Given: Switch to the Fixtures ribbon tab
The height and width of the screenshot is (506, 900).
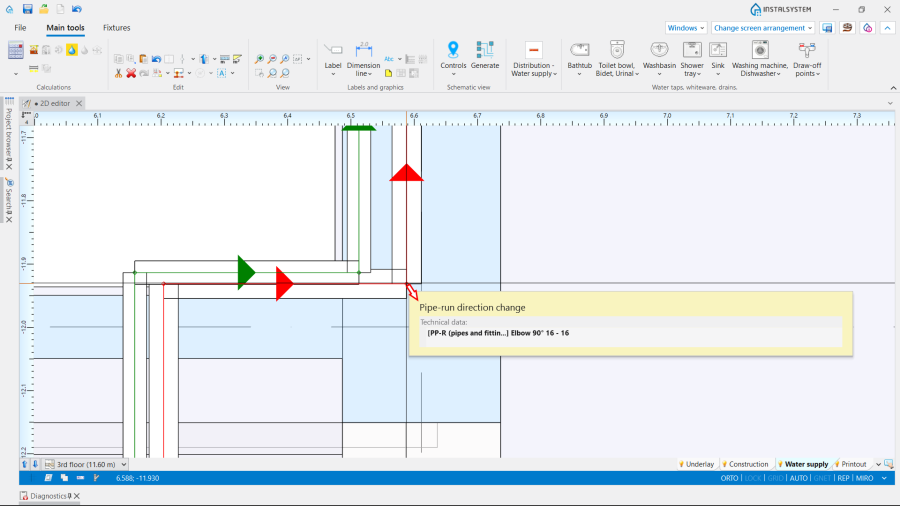Looking at the screenshot, I should [116, 28].
